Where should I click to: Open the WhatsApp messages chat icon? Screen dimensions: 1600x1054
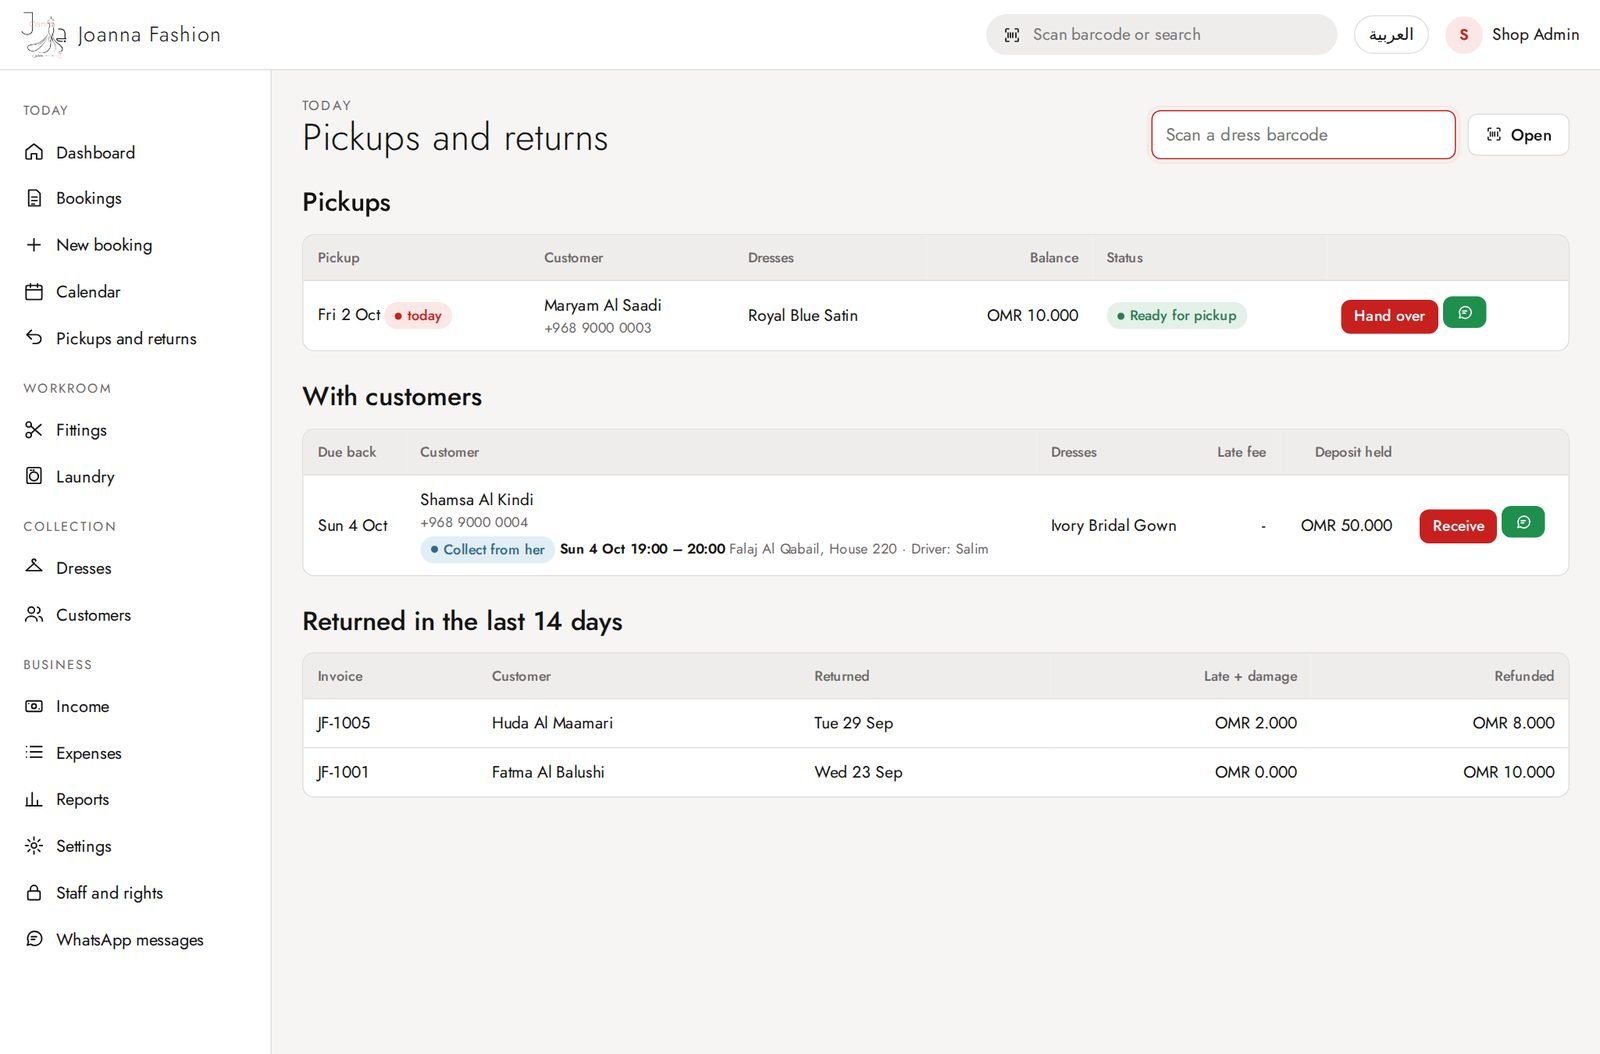(34, 939)
